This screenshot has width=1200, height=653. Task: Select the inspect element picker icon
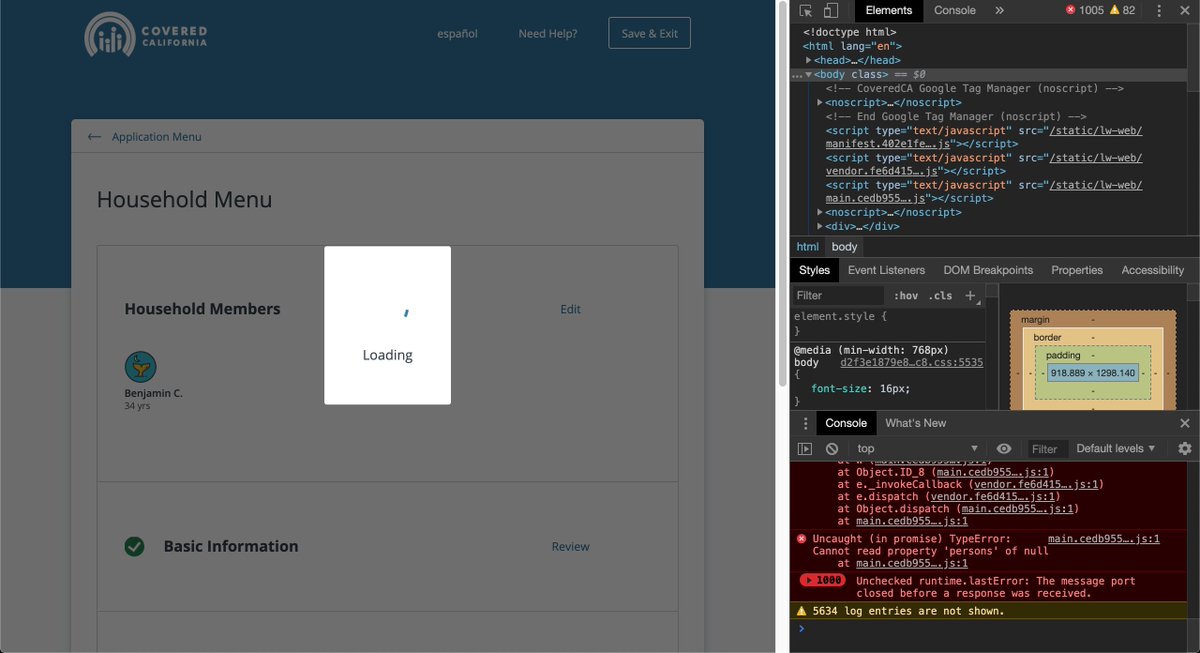tap(807, 10)
